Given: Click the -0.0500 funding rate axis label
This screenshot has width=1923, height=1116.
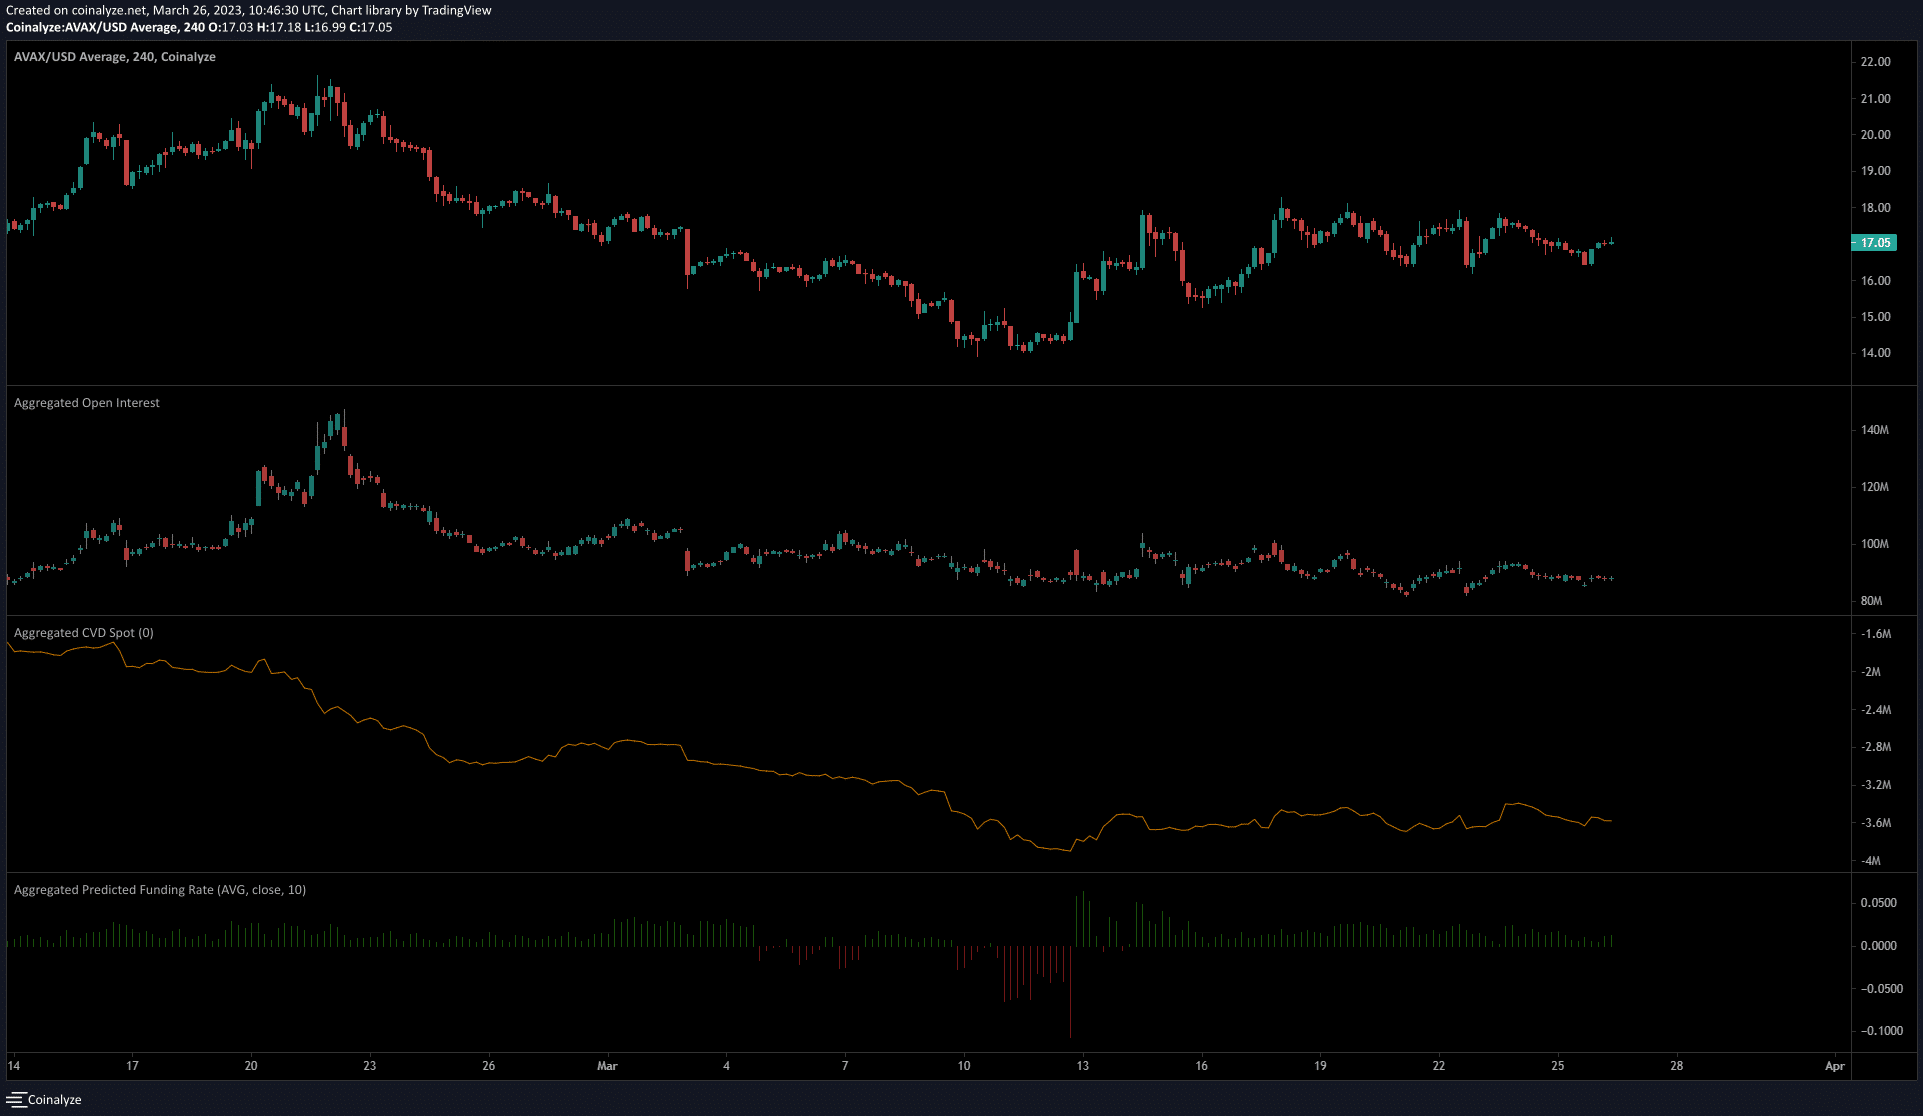Looking at the screenshot, I should coord(1880,989).
